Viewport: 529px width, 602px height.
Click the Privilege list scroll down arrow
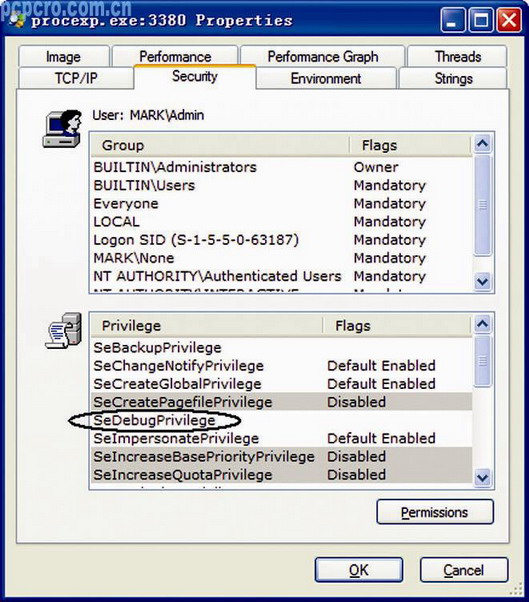click(482, 478)
